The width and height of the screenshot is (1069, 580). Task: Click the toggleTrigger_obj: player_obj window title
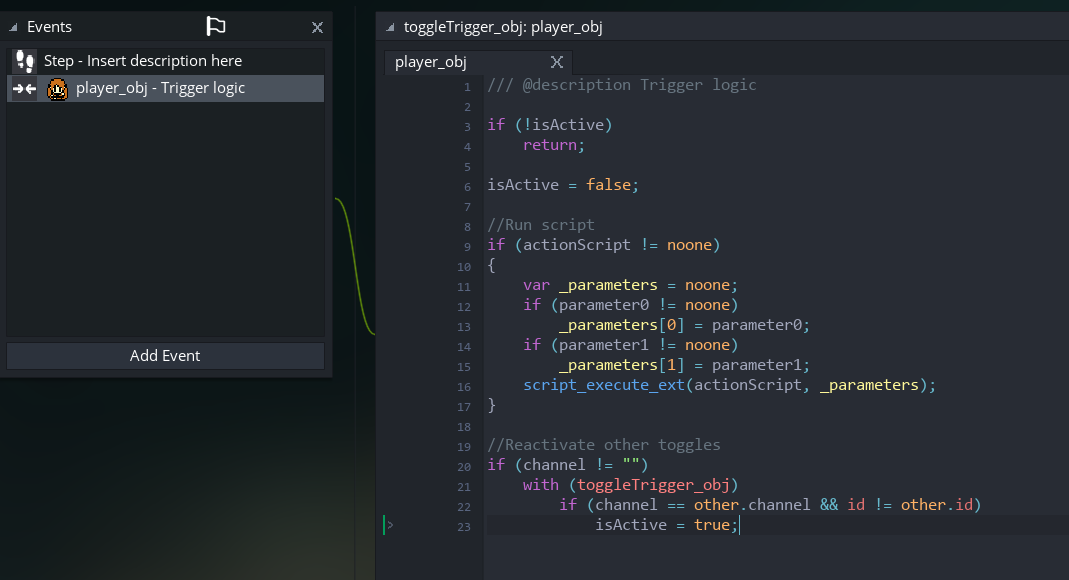tap(503, 27)
